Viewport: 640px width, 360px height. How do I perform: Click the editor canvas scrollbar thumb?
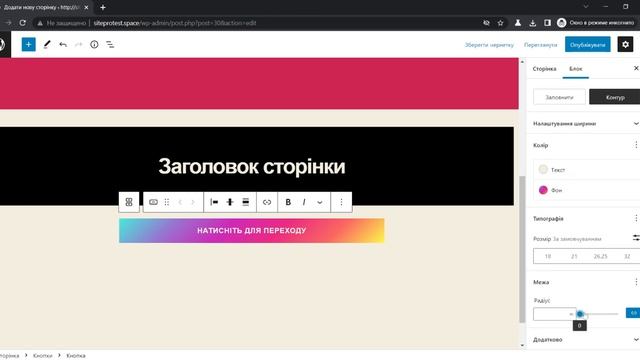522,249
